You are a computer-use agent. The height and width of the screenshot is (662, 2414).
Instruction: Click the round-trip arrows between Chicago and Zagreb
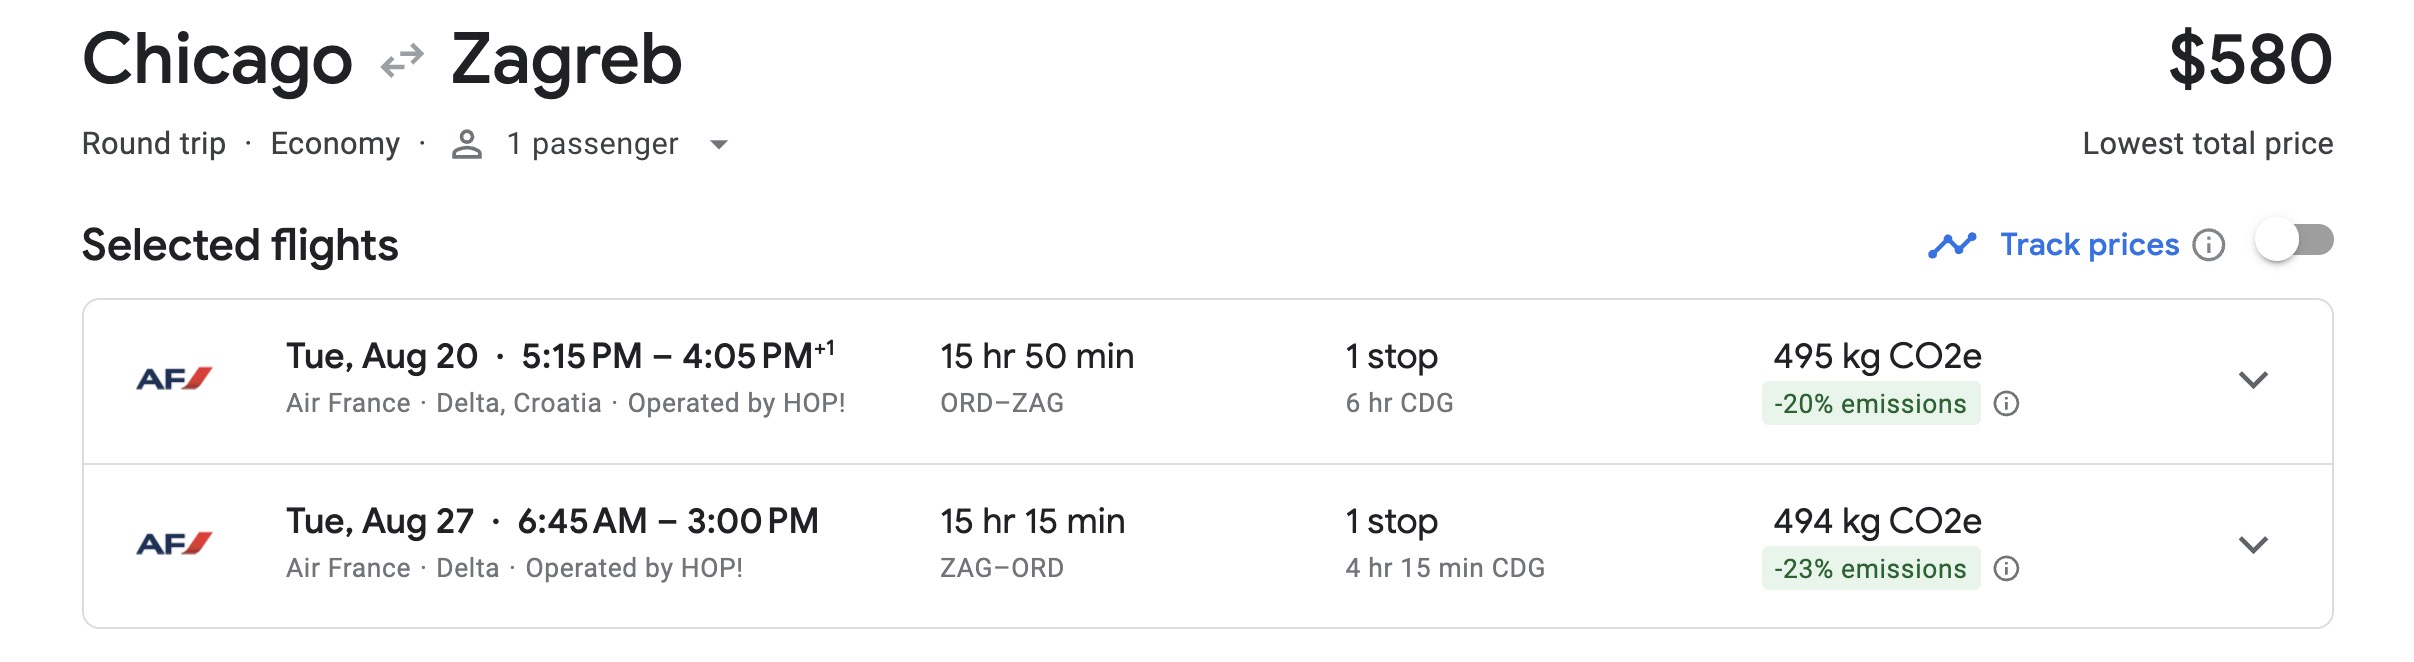point(402,62)
